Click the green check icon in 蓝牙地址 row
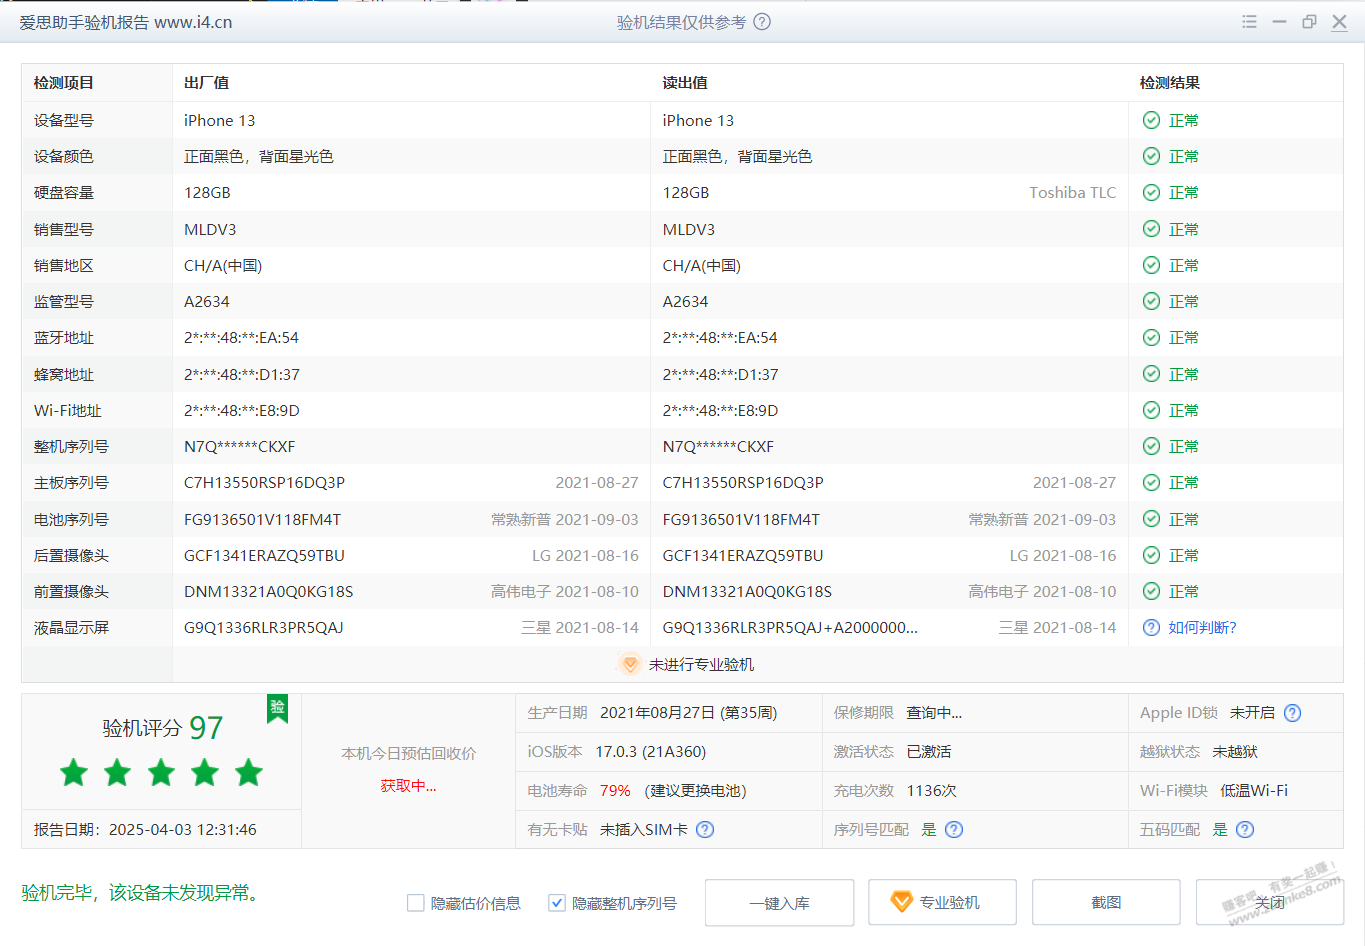 (1151, 337)
